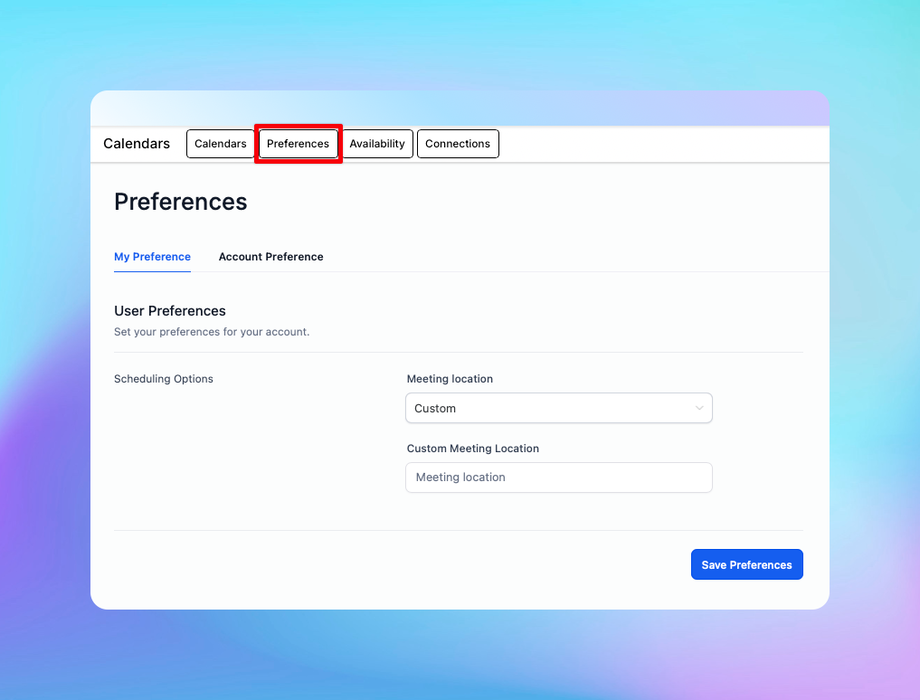Click the Calendars title in the header
Screen dimensions: 920x700
pyautogui.click(x=136, y=144)
